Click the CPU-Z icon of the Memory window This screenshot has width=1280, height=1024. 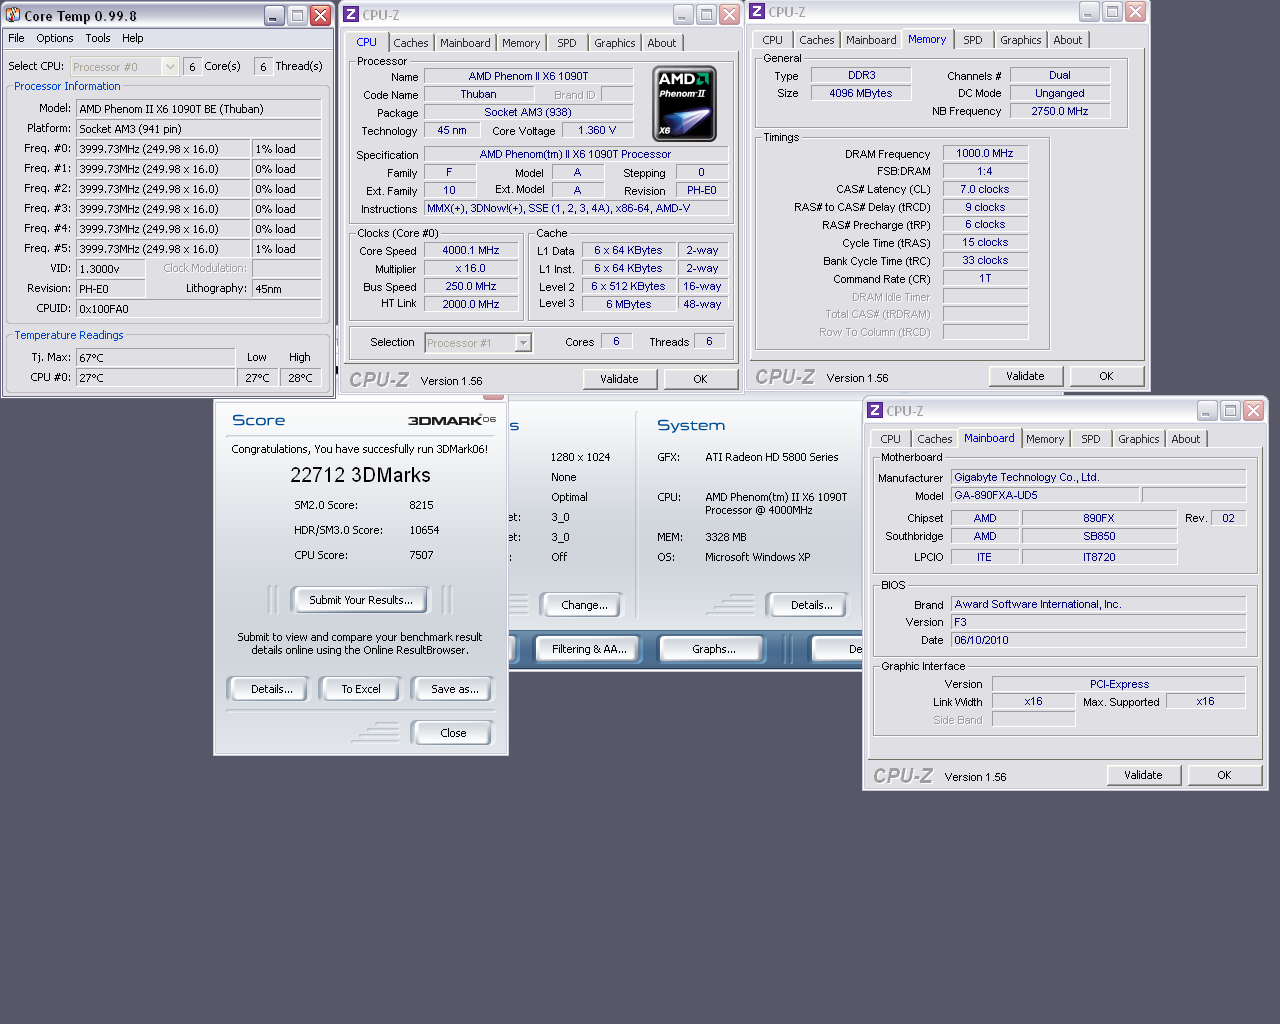pyautogui.click(x=757, y=11)
